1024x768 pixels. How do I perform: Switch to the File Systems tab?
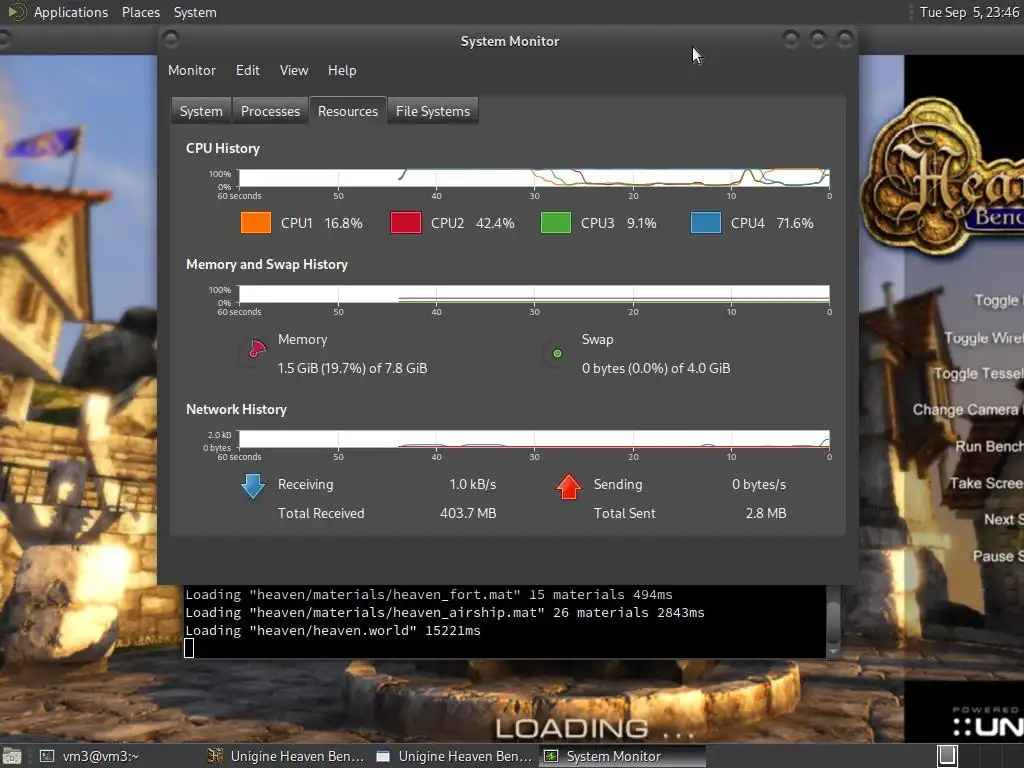tap(433, 111)
